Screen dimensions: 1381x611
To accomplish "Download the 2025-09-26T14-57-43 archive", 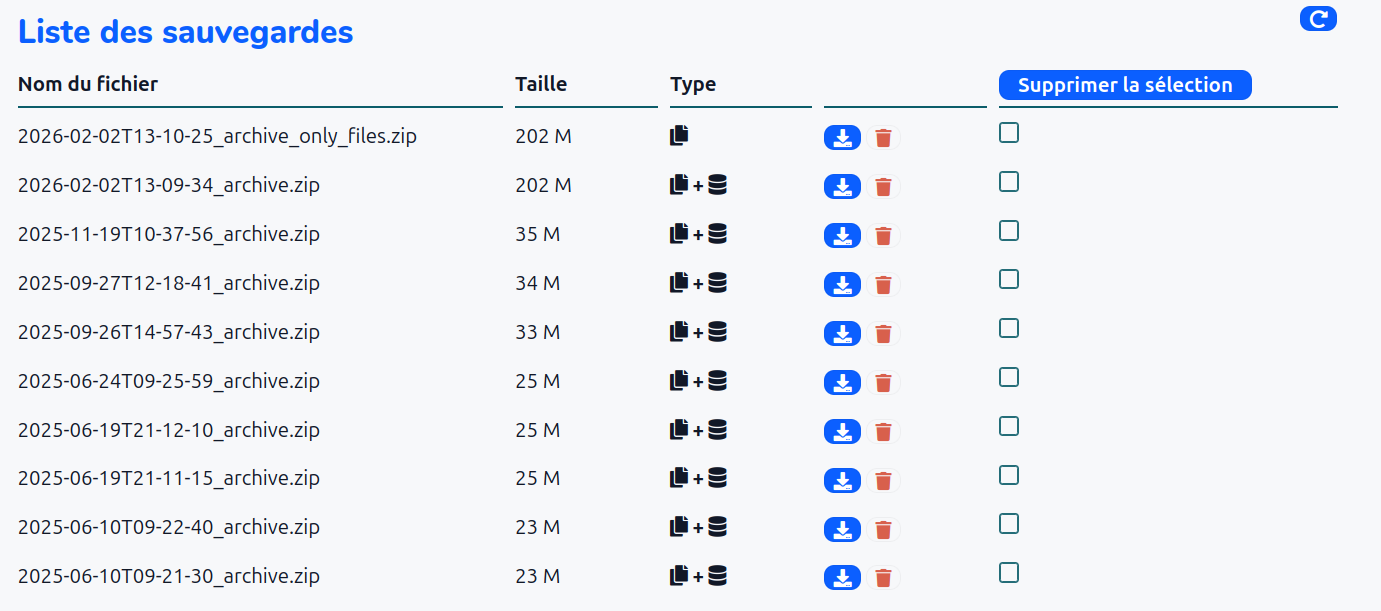I will 842,334.
